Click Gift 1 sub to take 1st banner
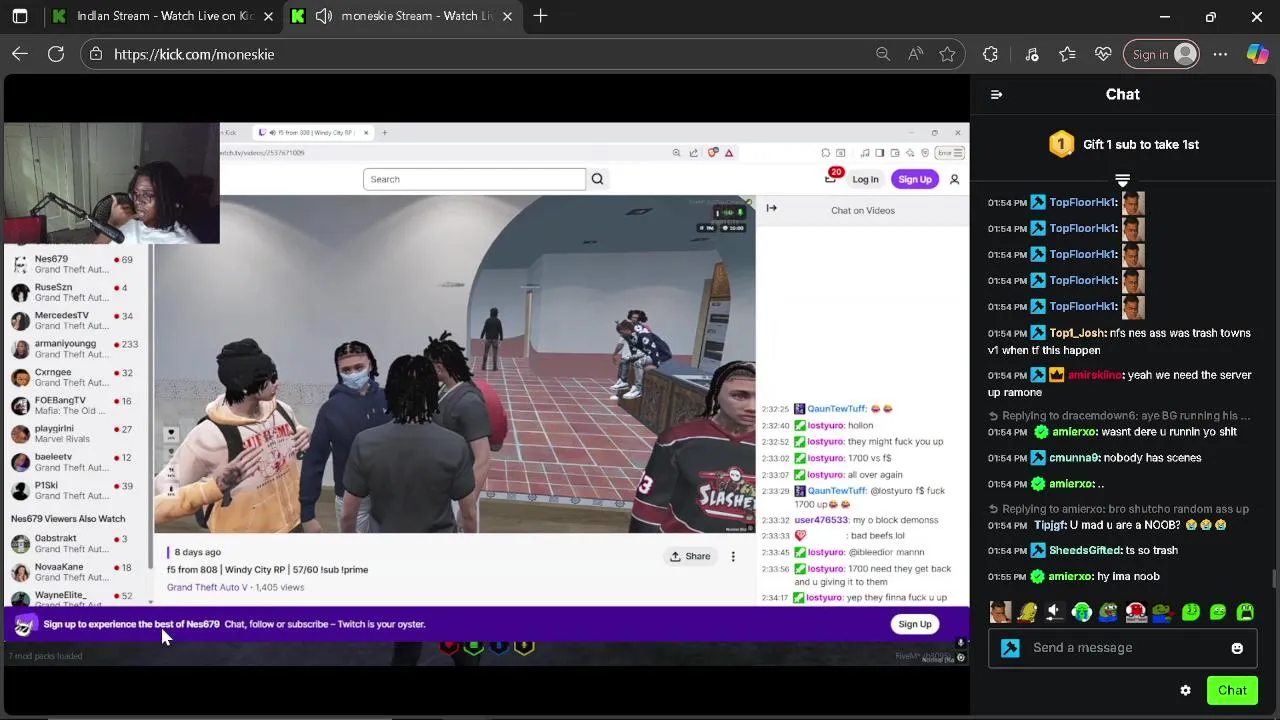This screenshot has width=1280, height=720. click(1123, 144)
